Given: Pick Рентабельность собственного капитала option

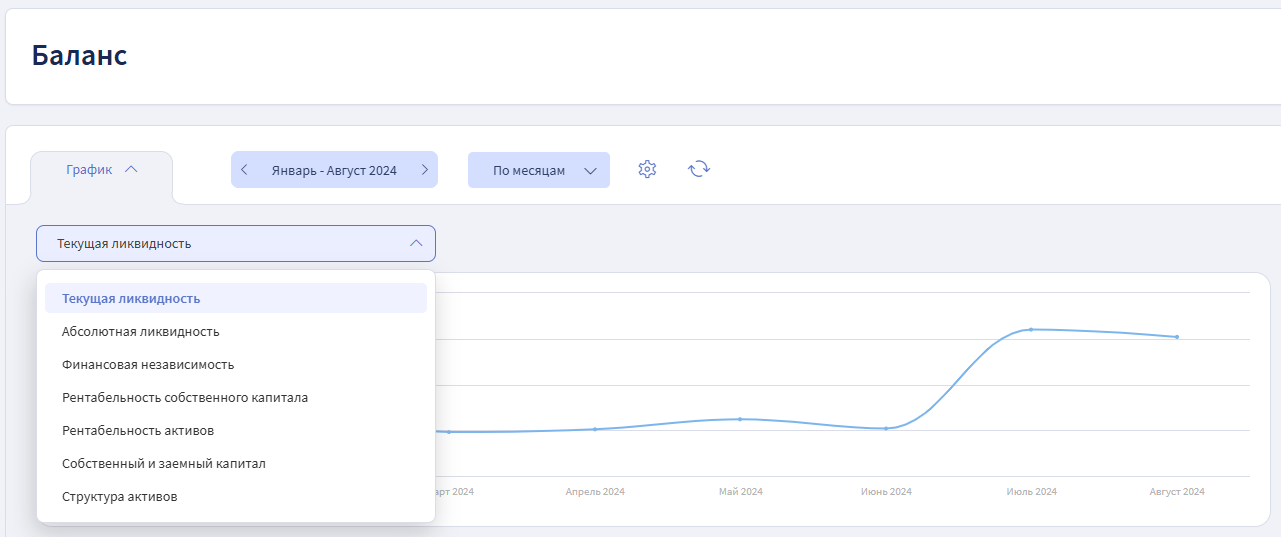Looking at the screenshot, I should [x=185, y=398].
